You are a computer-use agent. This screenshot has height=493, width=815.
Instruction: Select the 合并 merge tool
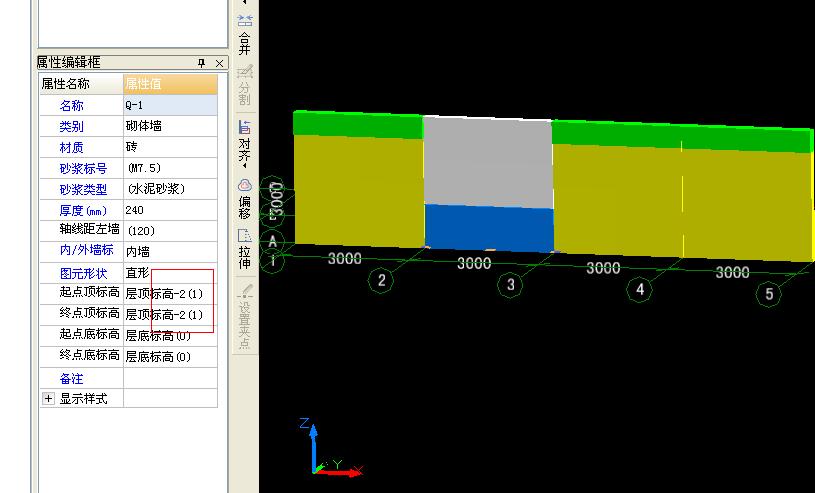point(245,35)
